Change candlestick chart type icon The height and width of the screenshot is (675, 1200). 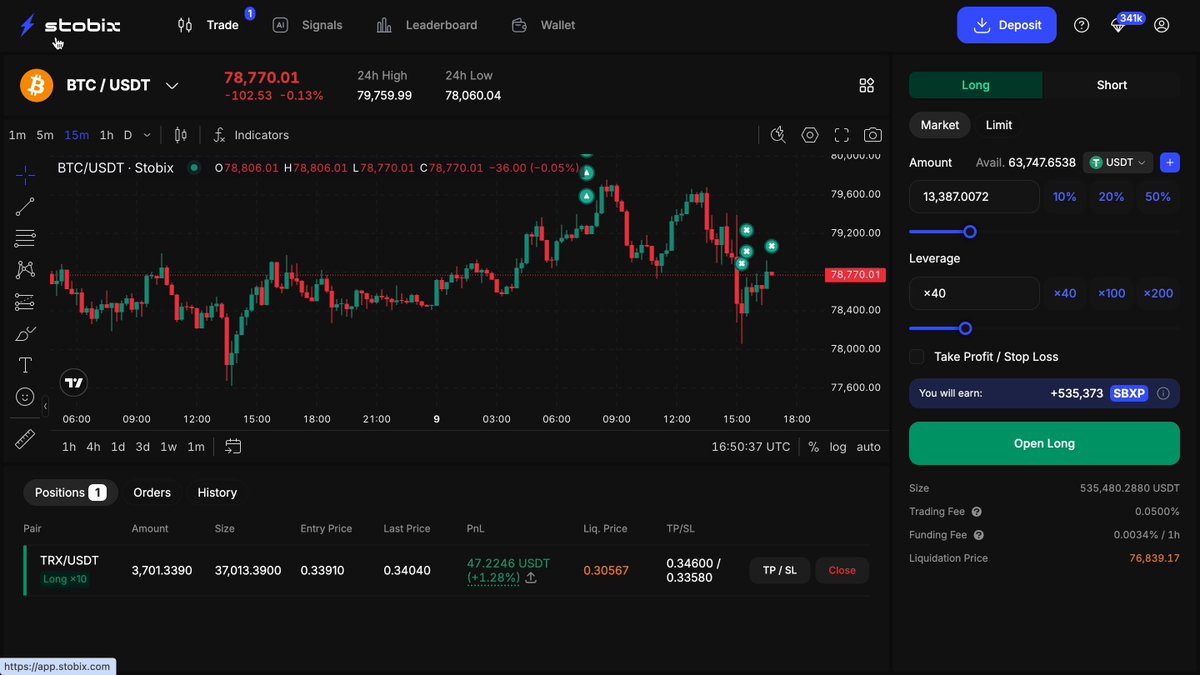180,135
